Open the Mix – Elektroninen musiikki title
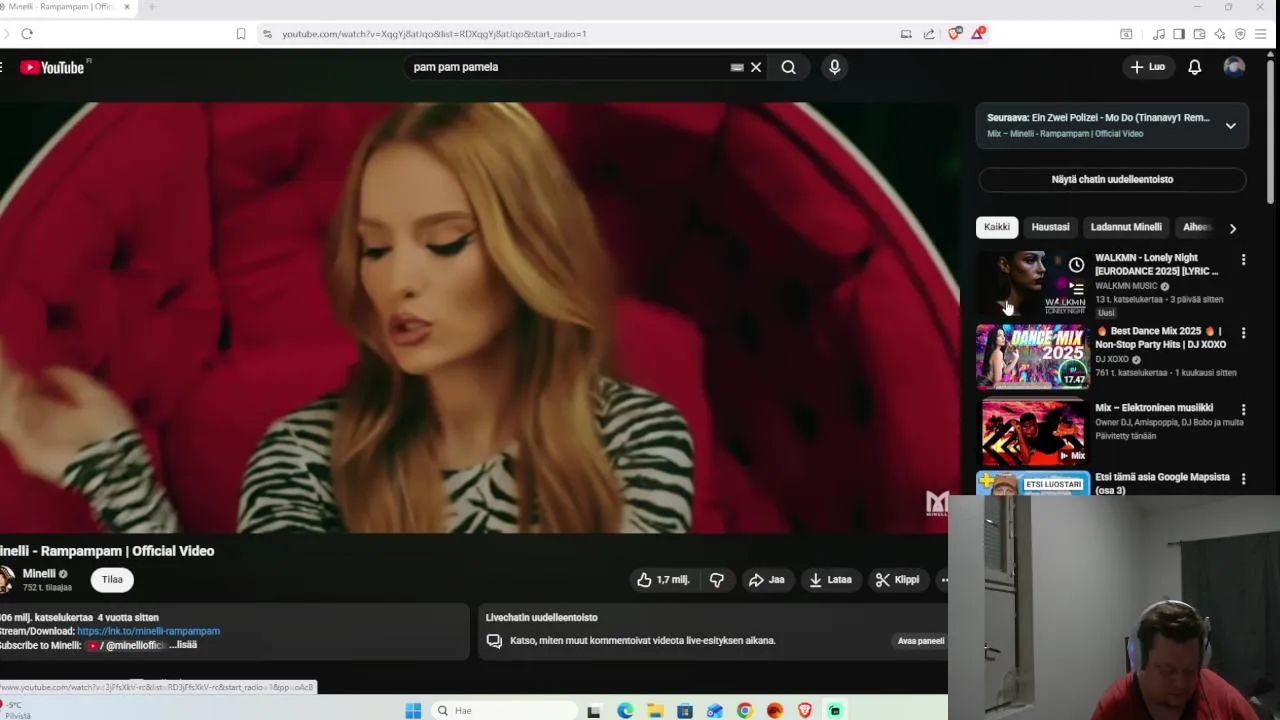 tap(1154, 408)
